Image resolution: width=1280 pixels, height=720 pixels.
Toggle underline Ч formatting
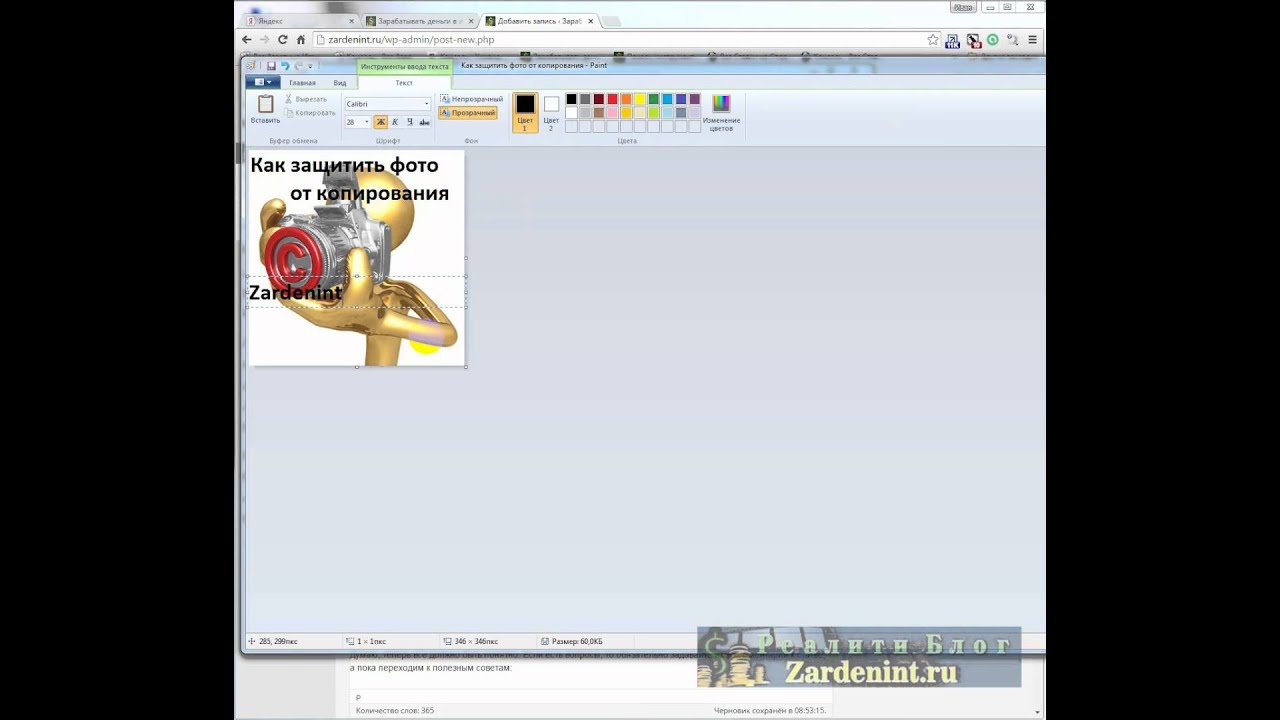tap(409, 122)
